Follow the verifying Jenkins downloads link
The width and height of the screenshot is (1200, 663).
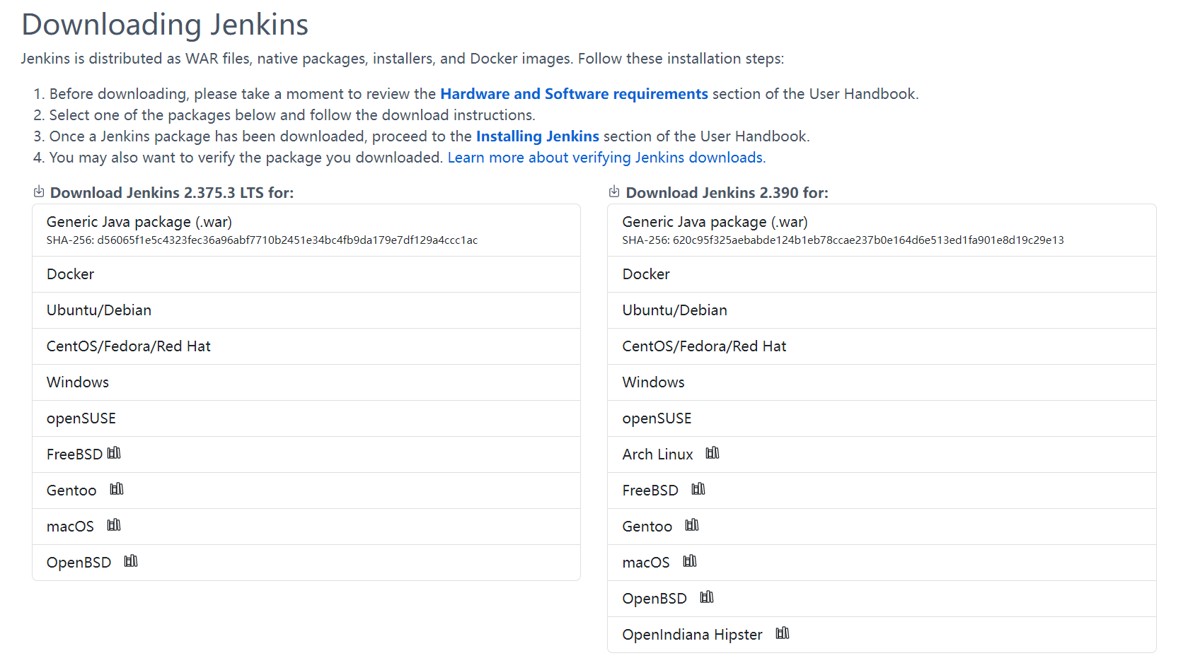tap(606, 157)
